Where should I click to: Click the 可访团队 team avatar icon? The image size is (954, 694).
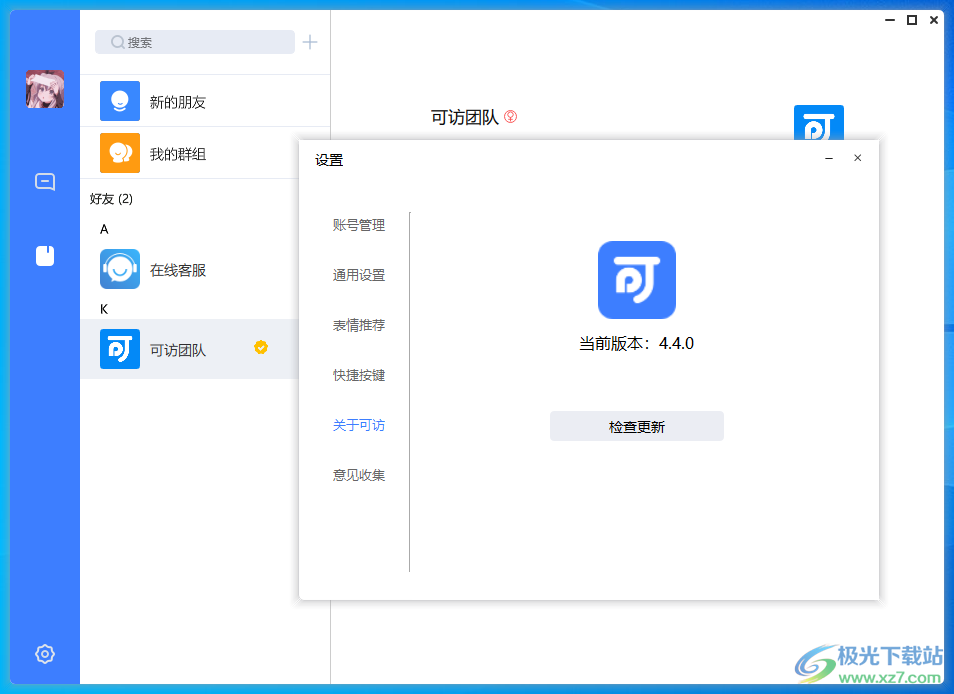click(x=119, y=349)
